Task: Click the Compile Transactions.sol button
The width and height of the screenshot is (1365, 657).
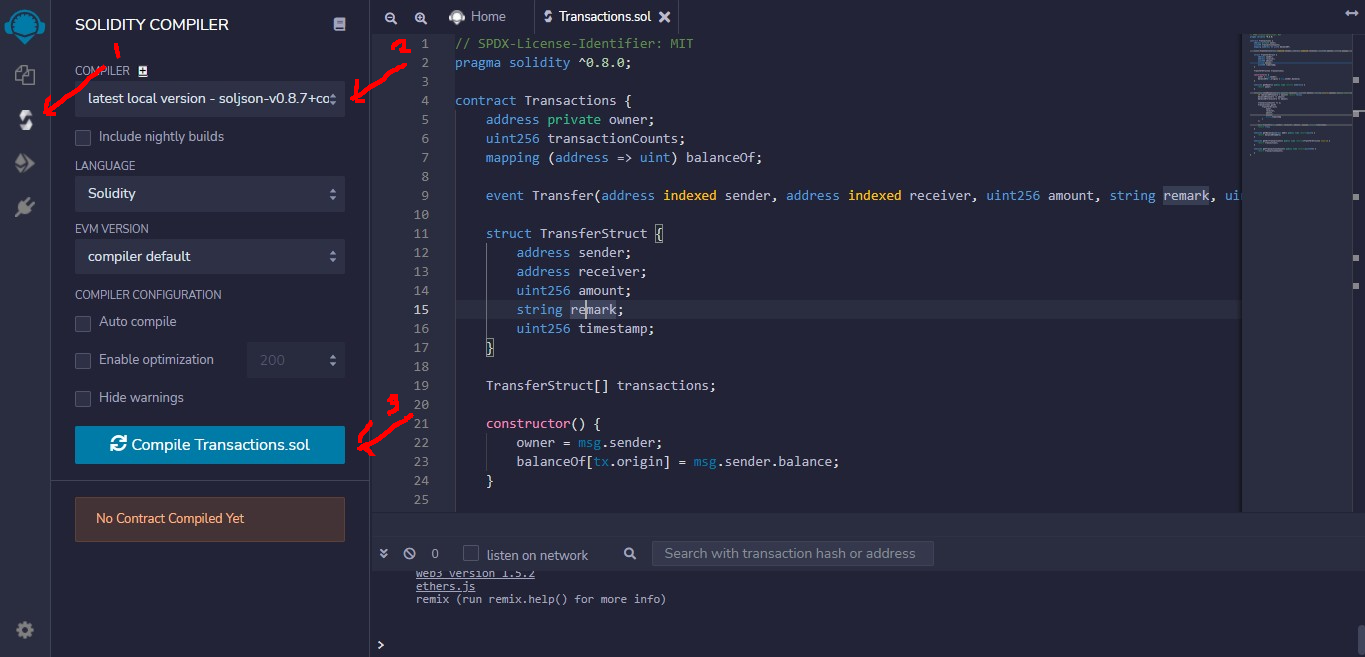Action: 209,444
